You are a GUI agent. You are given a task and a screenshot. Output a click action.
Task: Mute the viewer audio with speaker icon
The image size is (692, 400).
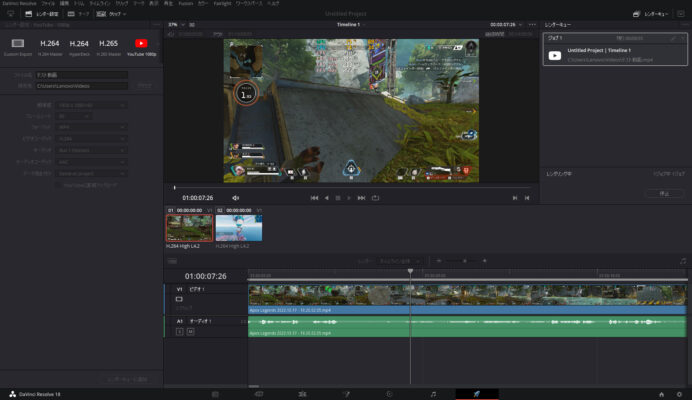coord(236,198)
